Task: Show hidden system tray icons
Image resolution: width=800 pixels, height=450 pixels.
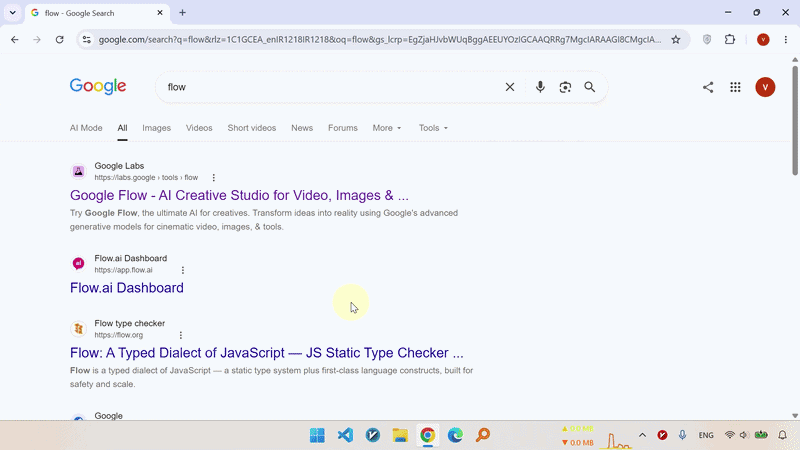Action: pyautogui.click(x=642, y=435)
